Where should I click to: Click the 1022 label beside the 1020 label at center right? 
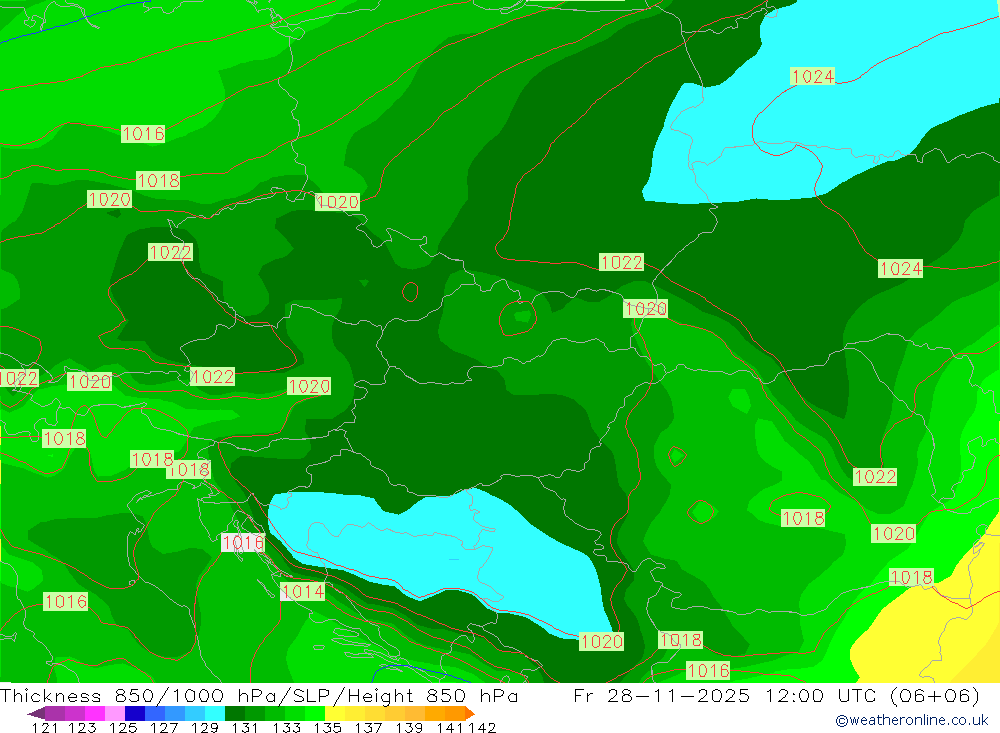(x=622, y=262)
